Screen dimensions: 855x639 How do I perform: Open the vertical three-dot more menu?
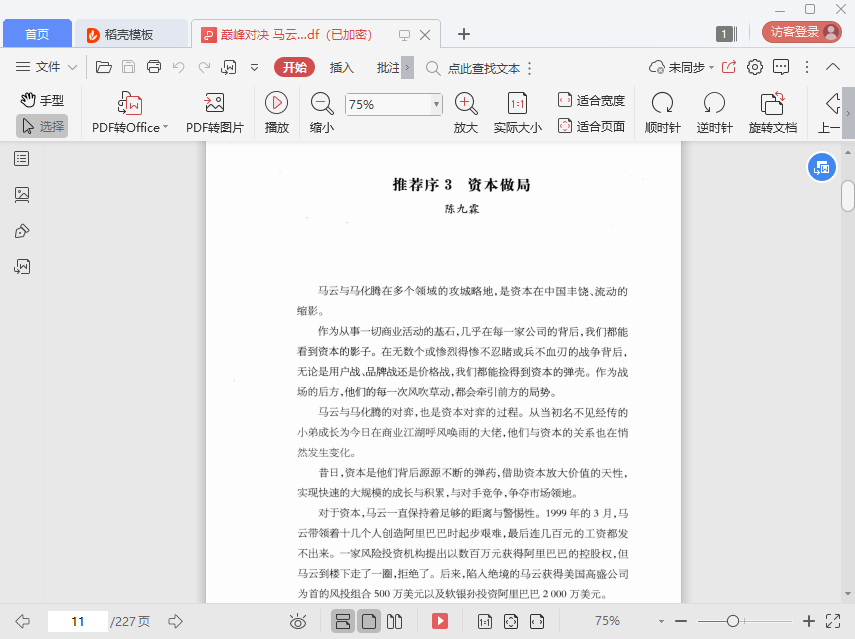tap(807, 67)
